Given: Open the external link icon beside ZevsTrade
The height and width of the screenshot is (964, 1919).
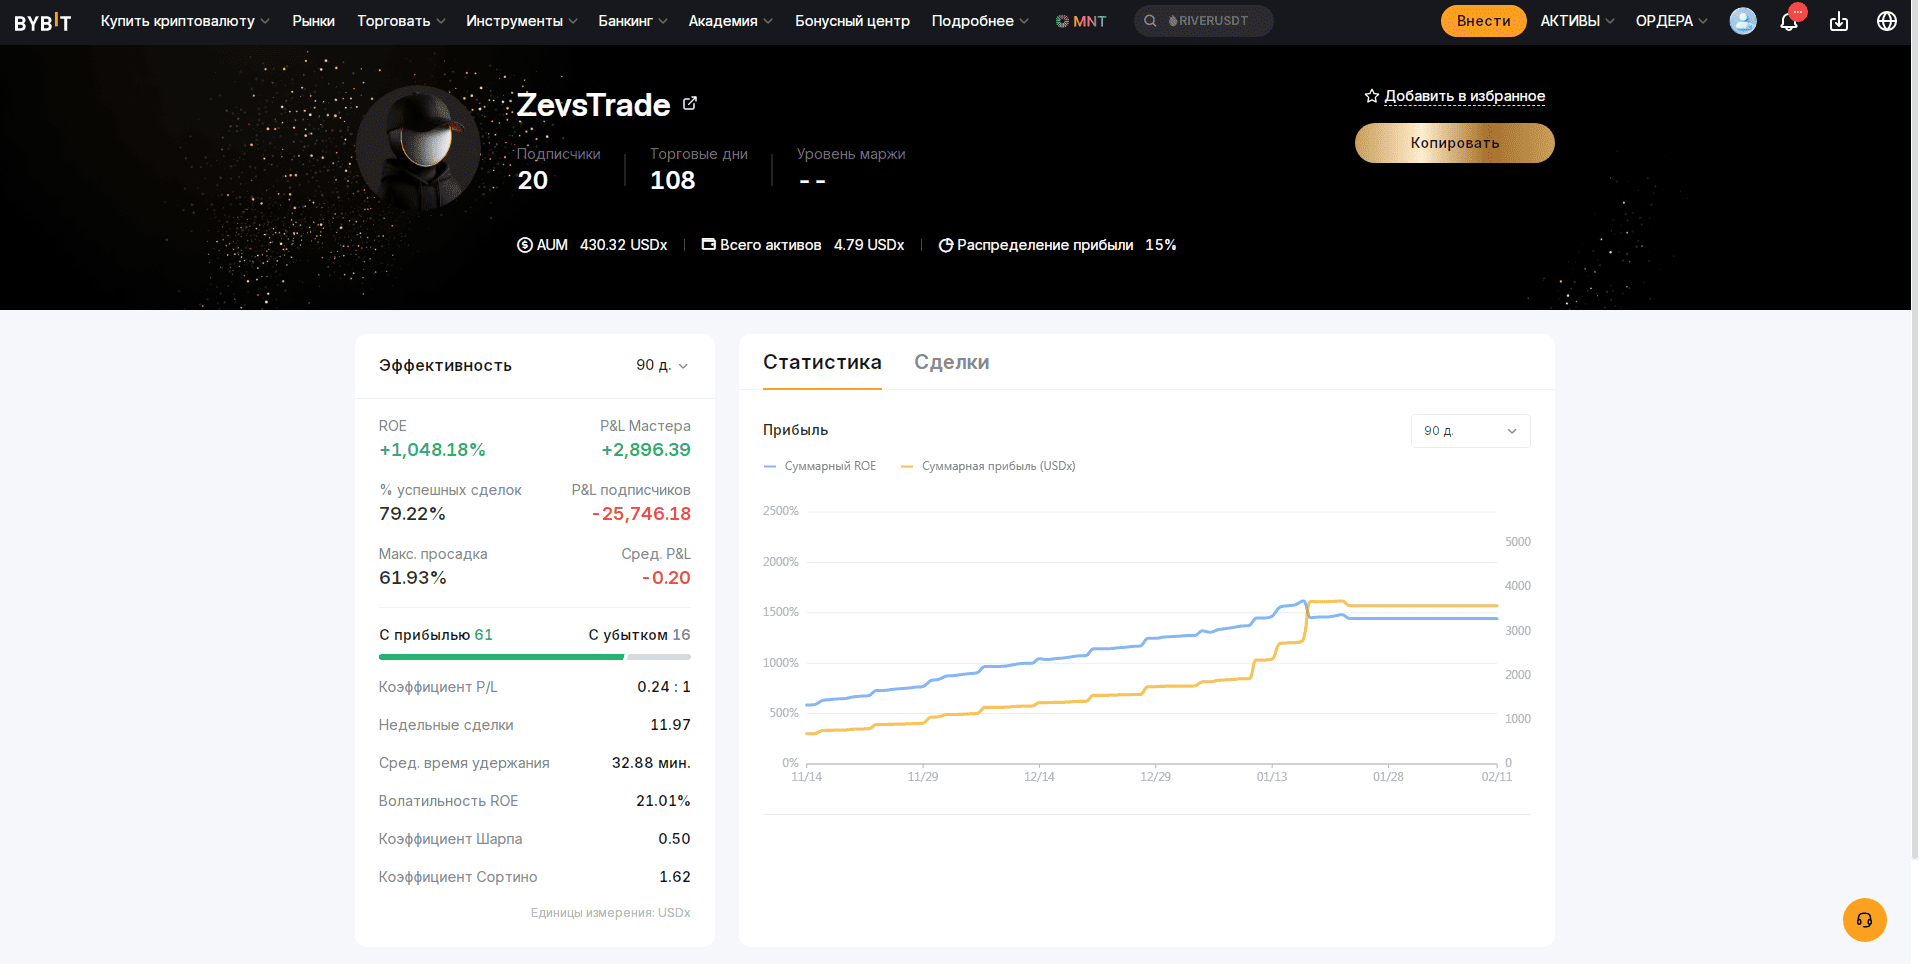Looking at the screenshot, I should pyautogui.click(x=690, y=103).
